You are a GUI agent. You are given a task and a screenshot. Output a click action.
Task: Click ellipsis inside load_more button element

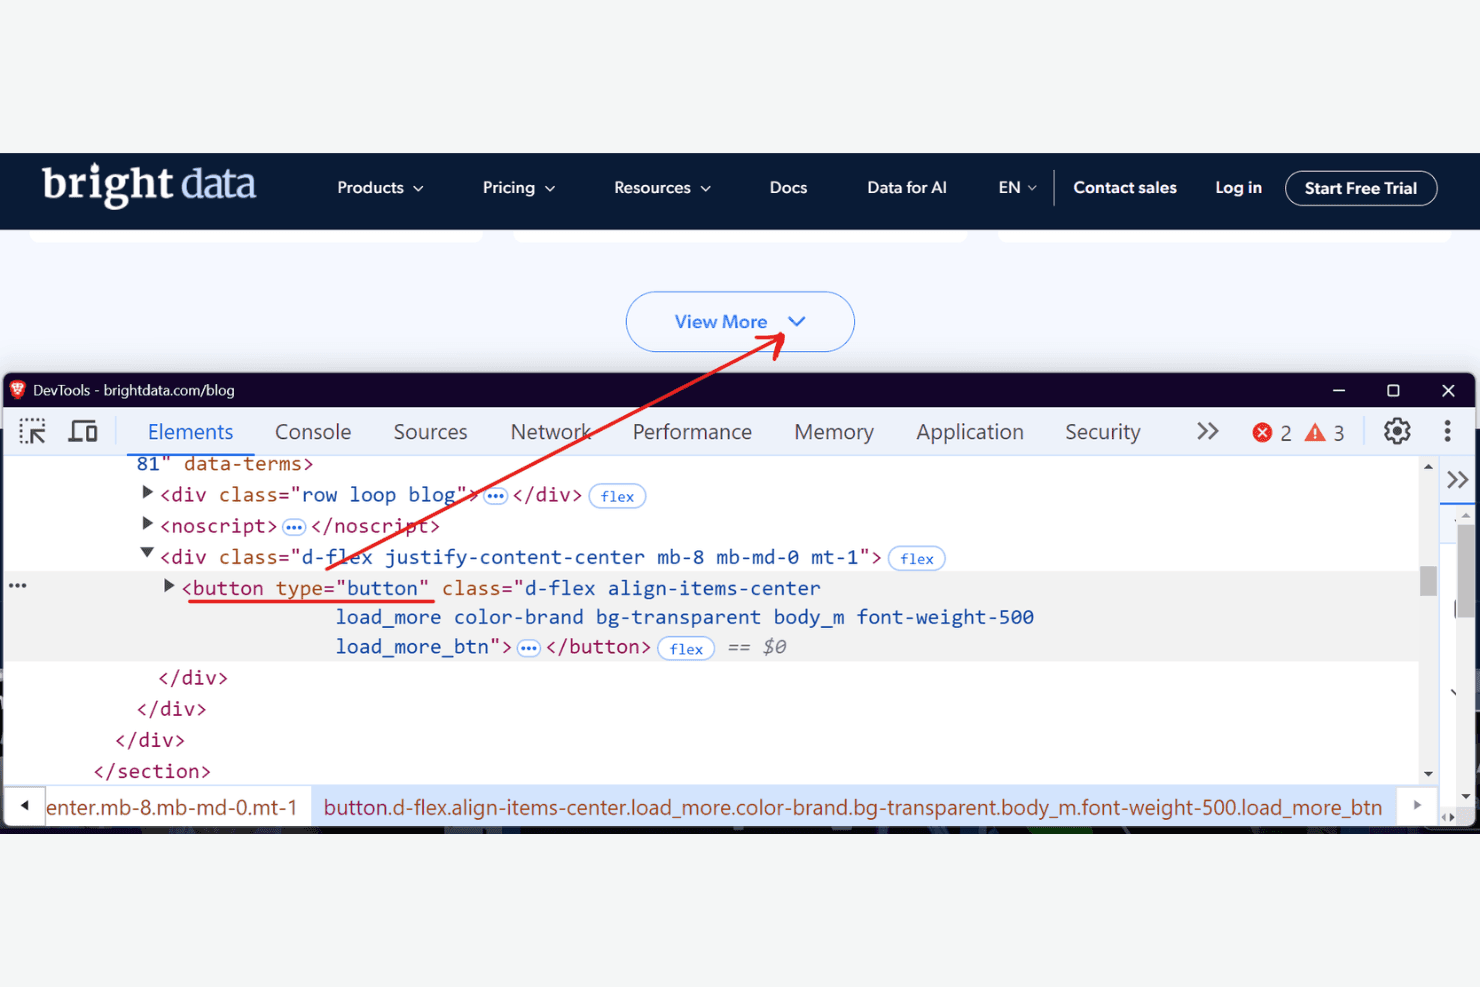tap(529, 648)
